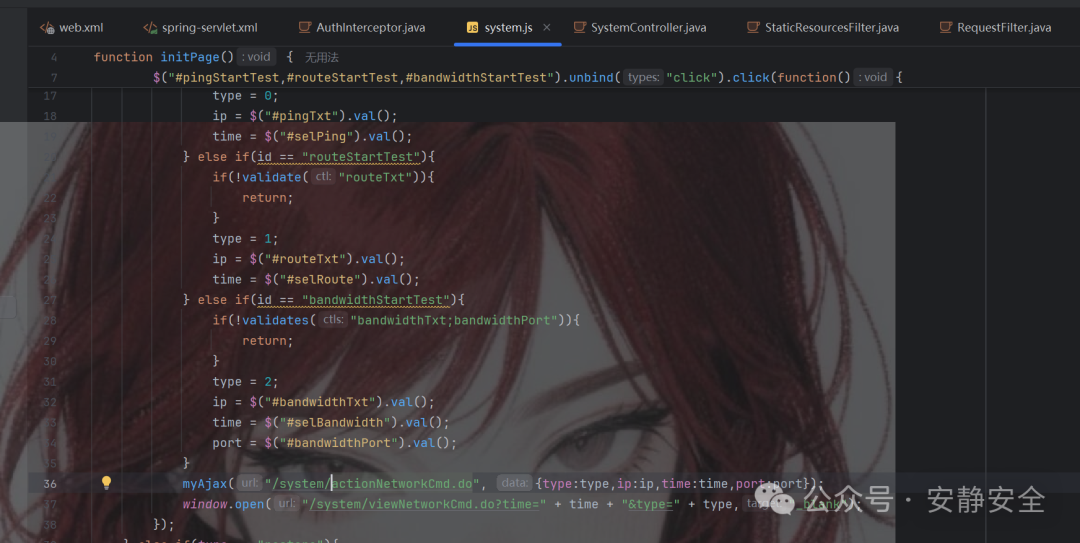Image resolution: width=1080 pixels, height=543 pixels.
Task: Click the spring-servlet.xml file icon
Action: tap(150, 28)
